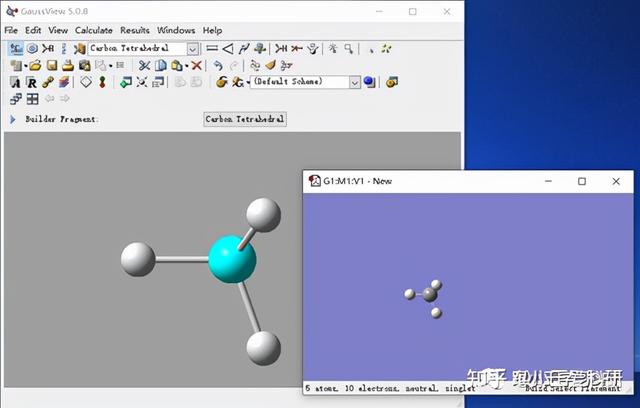Open the Edit menu
Image resolution: width=640 pixels, height=408 pixels.
pos(33,30)
